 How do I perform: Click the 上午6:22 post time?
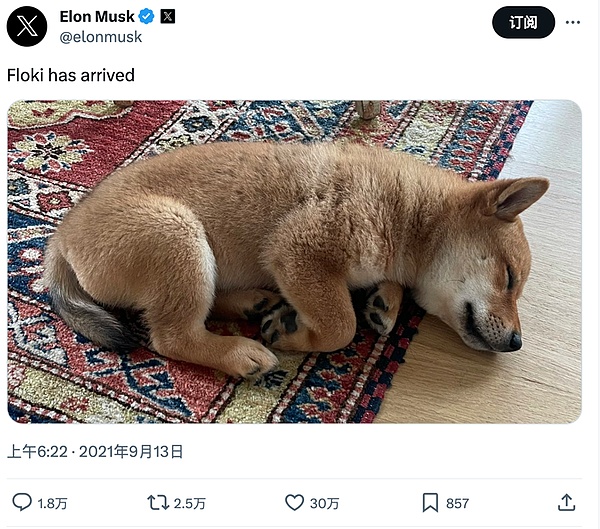click(36, 452)
